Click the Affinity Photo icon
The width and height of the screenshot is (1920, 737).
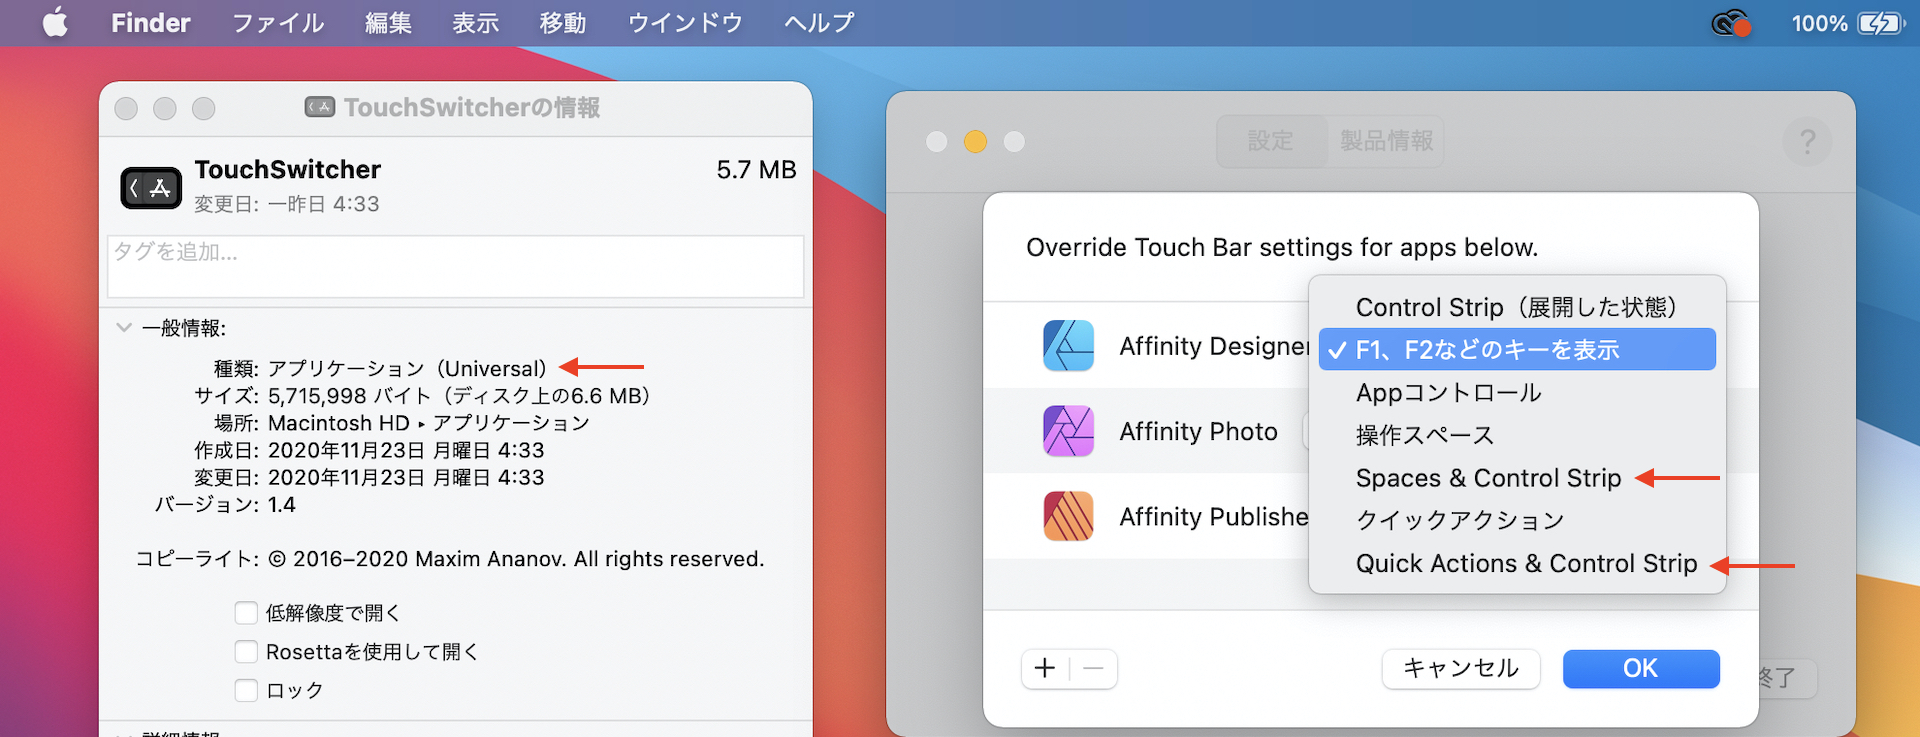(1068, 431)
